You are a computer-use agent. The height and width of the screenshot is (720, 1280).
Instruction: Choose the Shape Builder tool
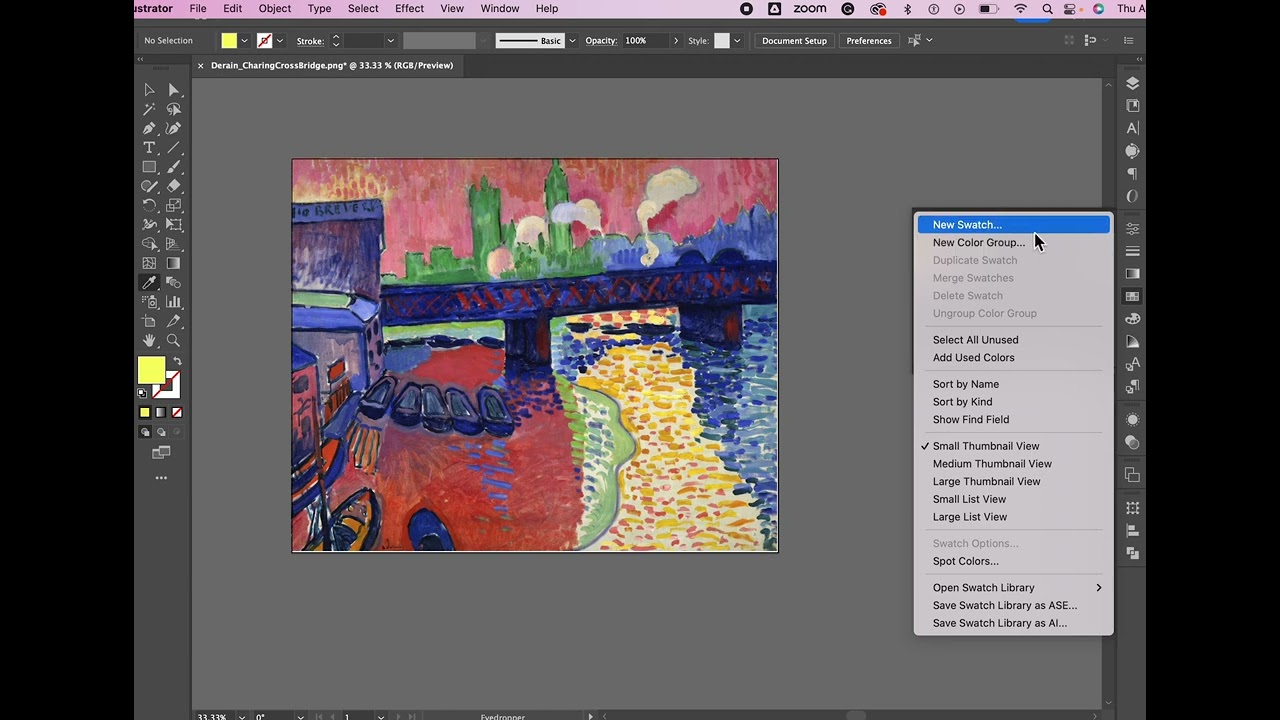[x=149, y=244]
